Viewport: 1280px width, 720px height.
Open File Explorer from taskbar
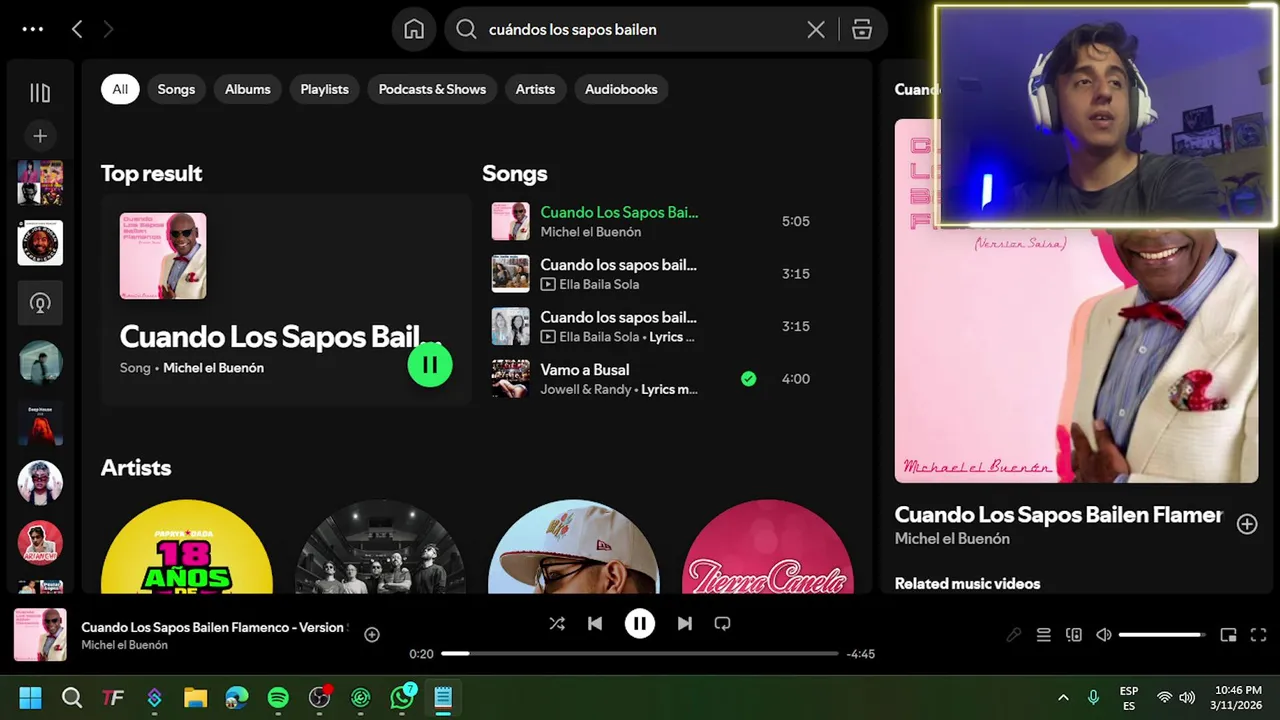click(195, 697)
